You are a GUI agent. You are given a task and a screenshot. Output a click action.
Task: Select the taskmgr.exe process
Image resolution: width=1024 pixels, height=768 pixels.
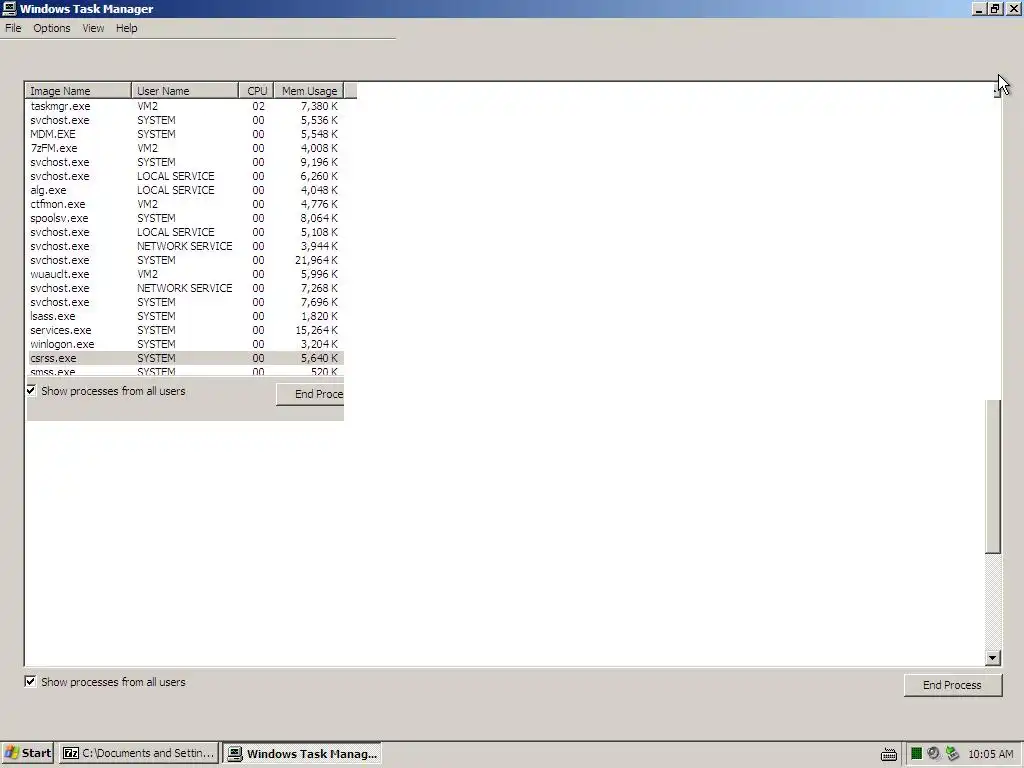pos(185,106)
